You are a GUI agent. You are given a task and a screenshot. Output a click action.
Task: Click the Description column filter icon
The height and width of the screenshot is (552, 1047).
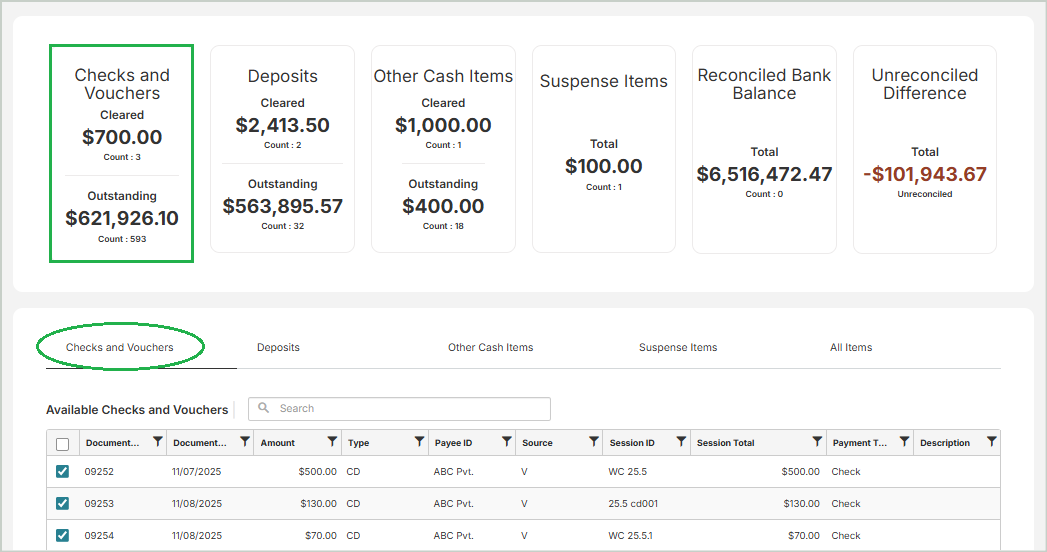click(991, 442)
